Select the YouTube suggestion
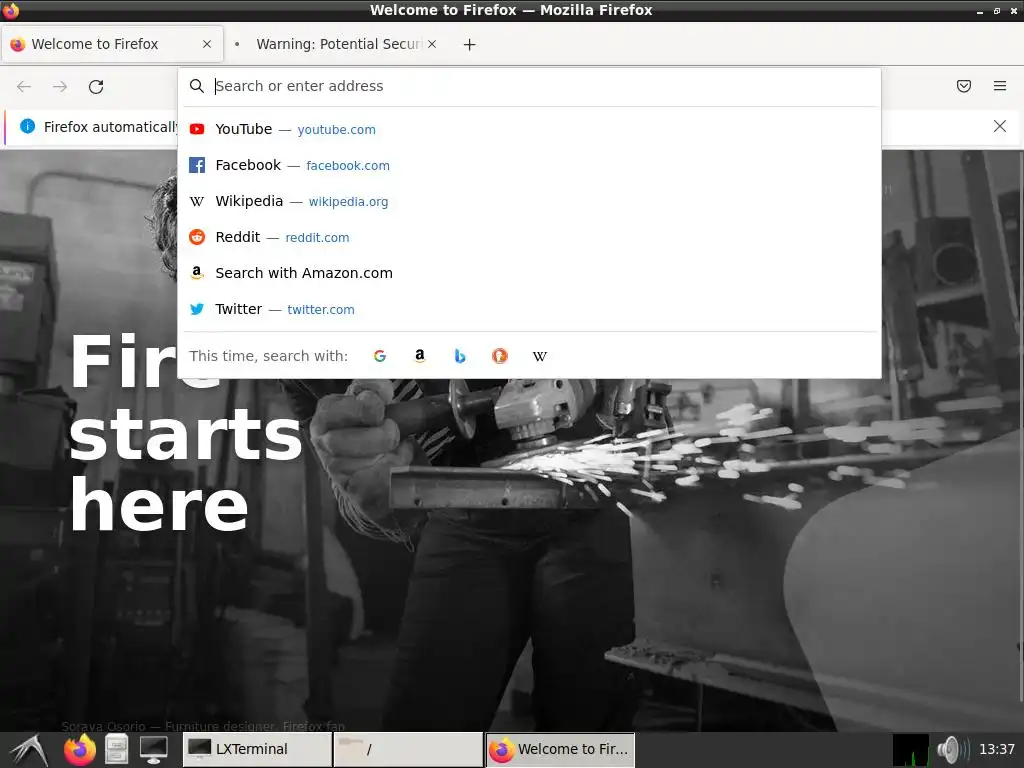This screenshot has width=1024, height=768. point(530,129)
